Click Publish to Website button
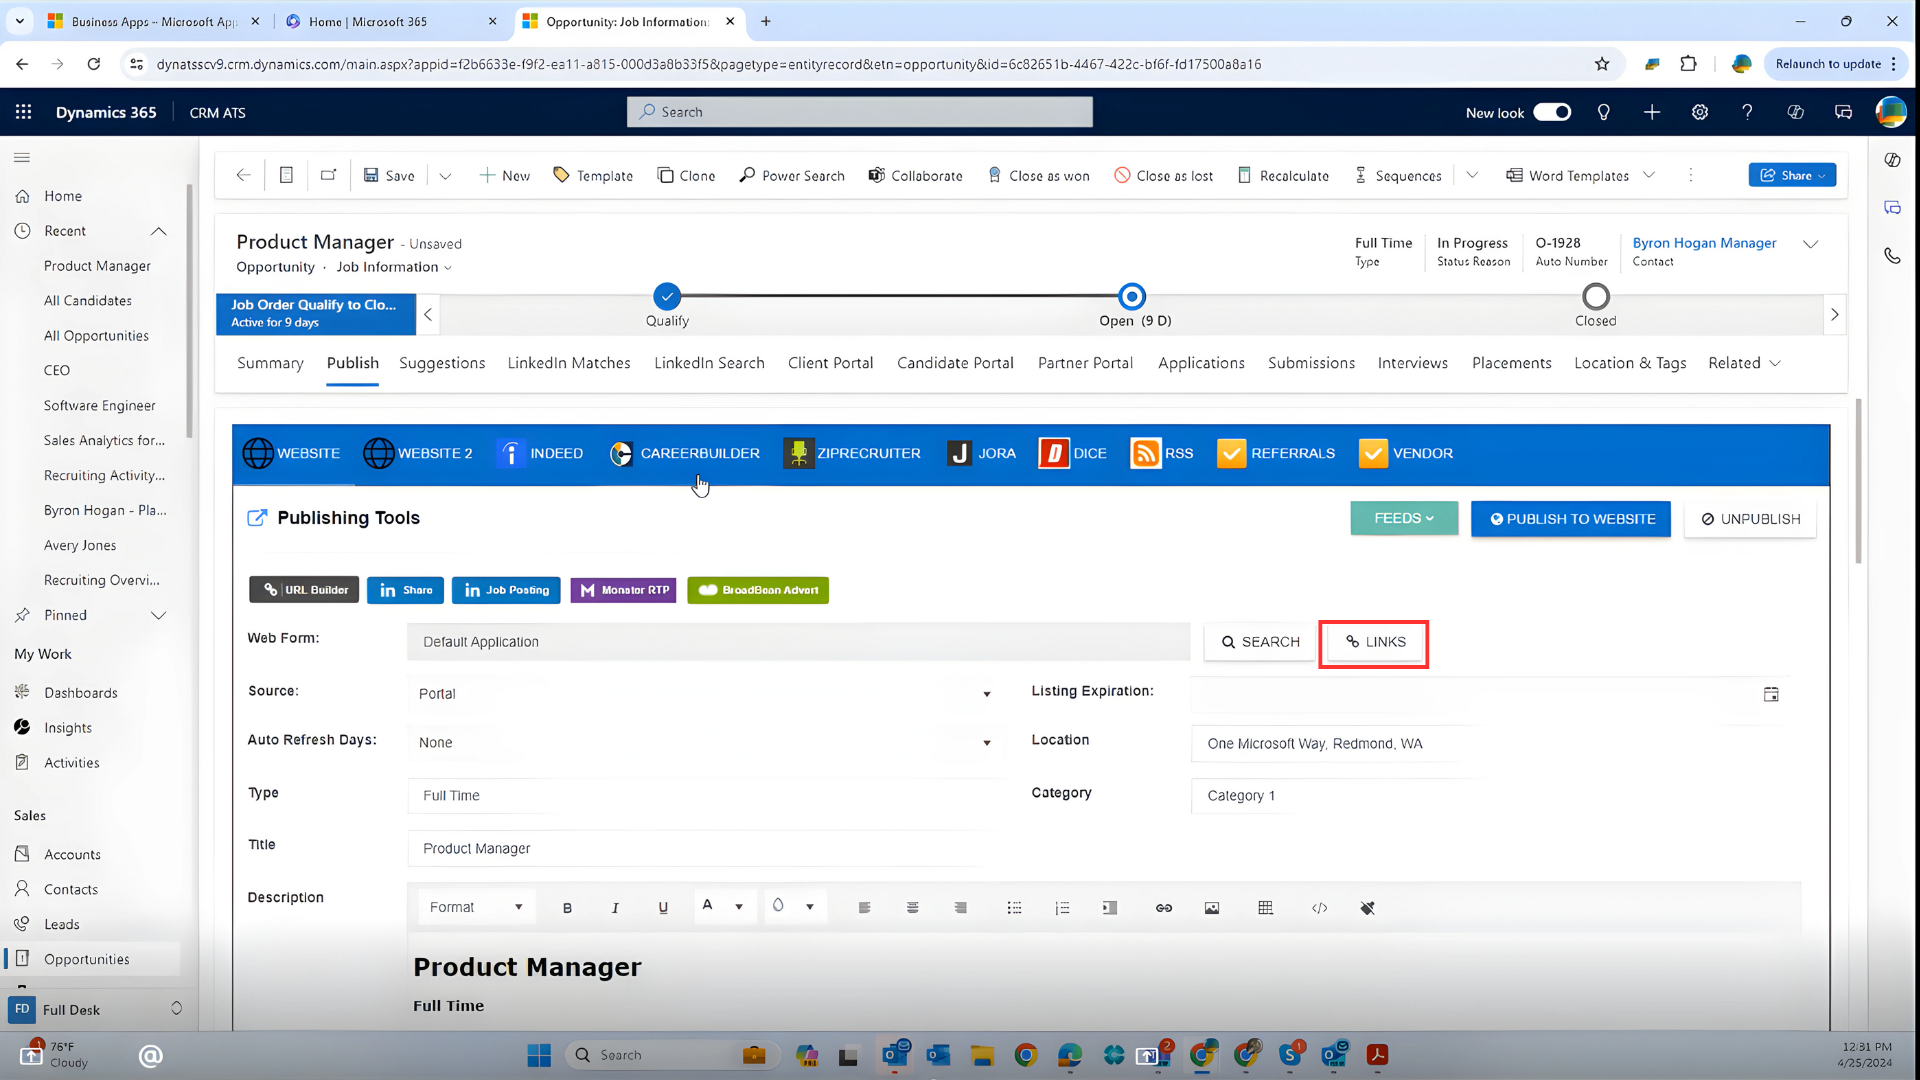1920x1080 pixels. [x=1571, y=519]
